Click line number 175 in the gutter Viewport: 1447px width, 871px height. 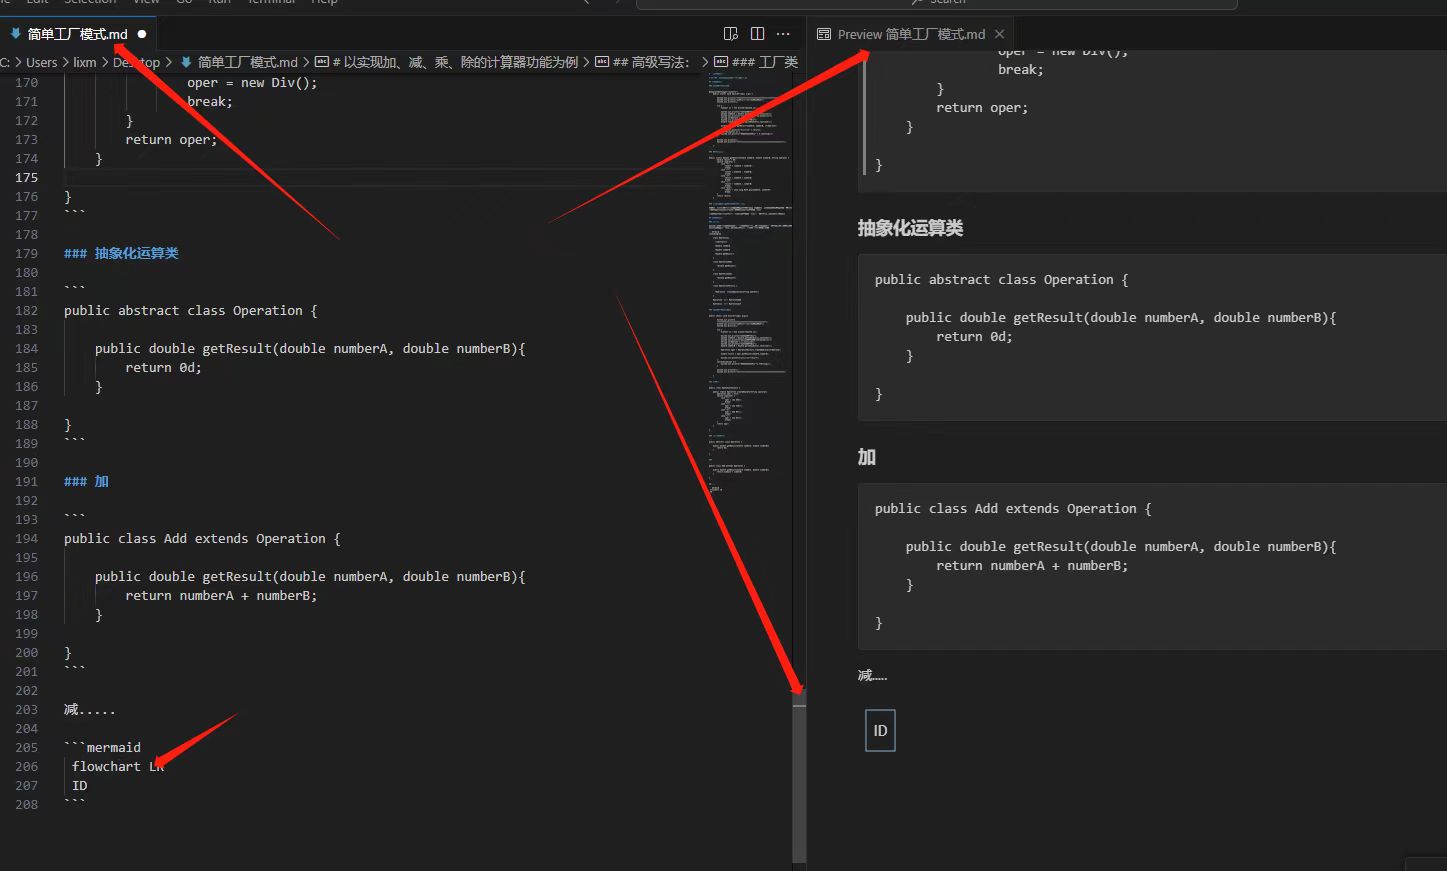click(27, 177)
